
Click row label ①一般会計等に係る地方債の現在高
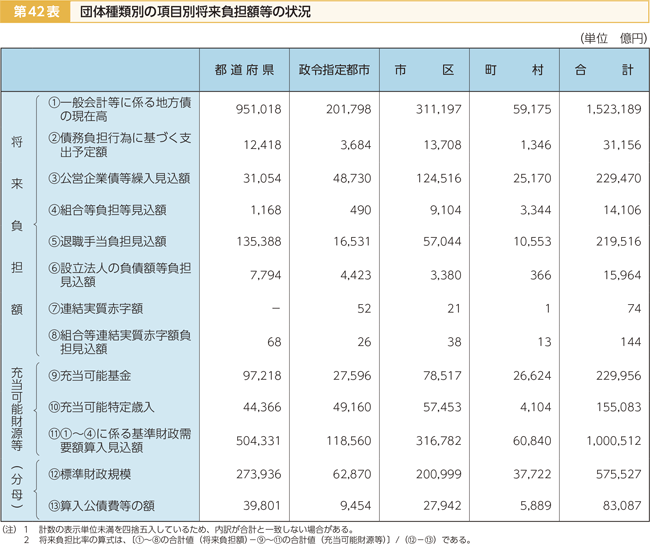point(120,109)
